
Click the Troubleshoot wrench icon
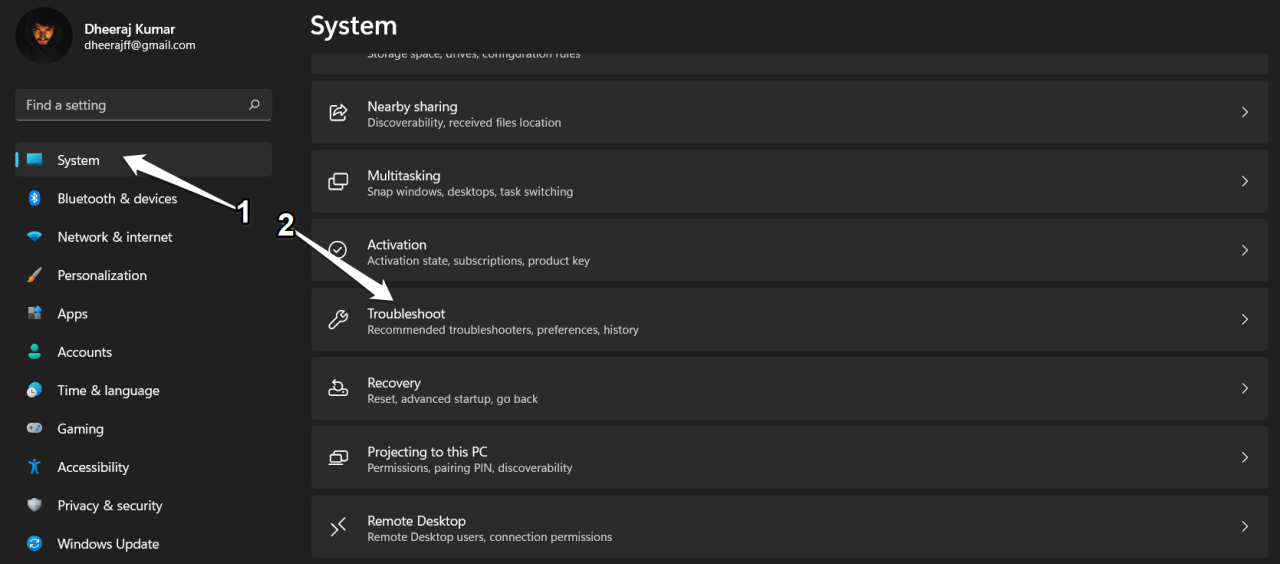pyautogui.click(x=339, y=320)
